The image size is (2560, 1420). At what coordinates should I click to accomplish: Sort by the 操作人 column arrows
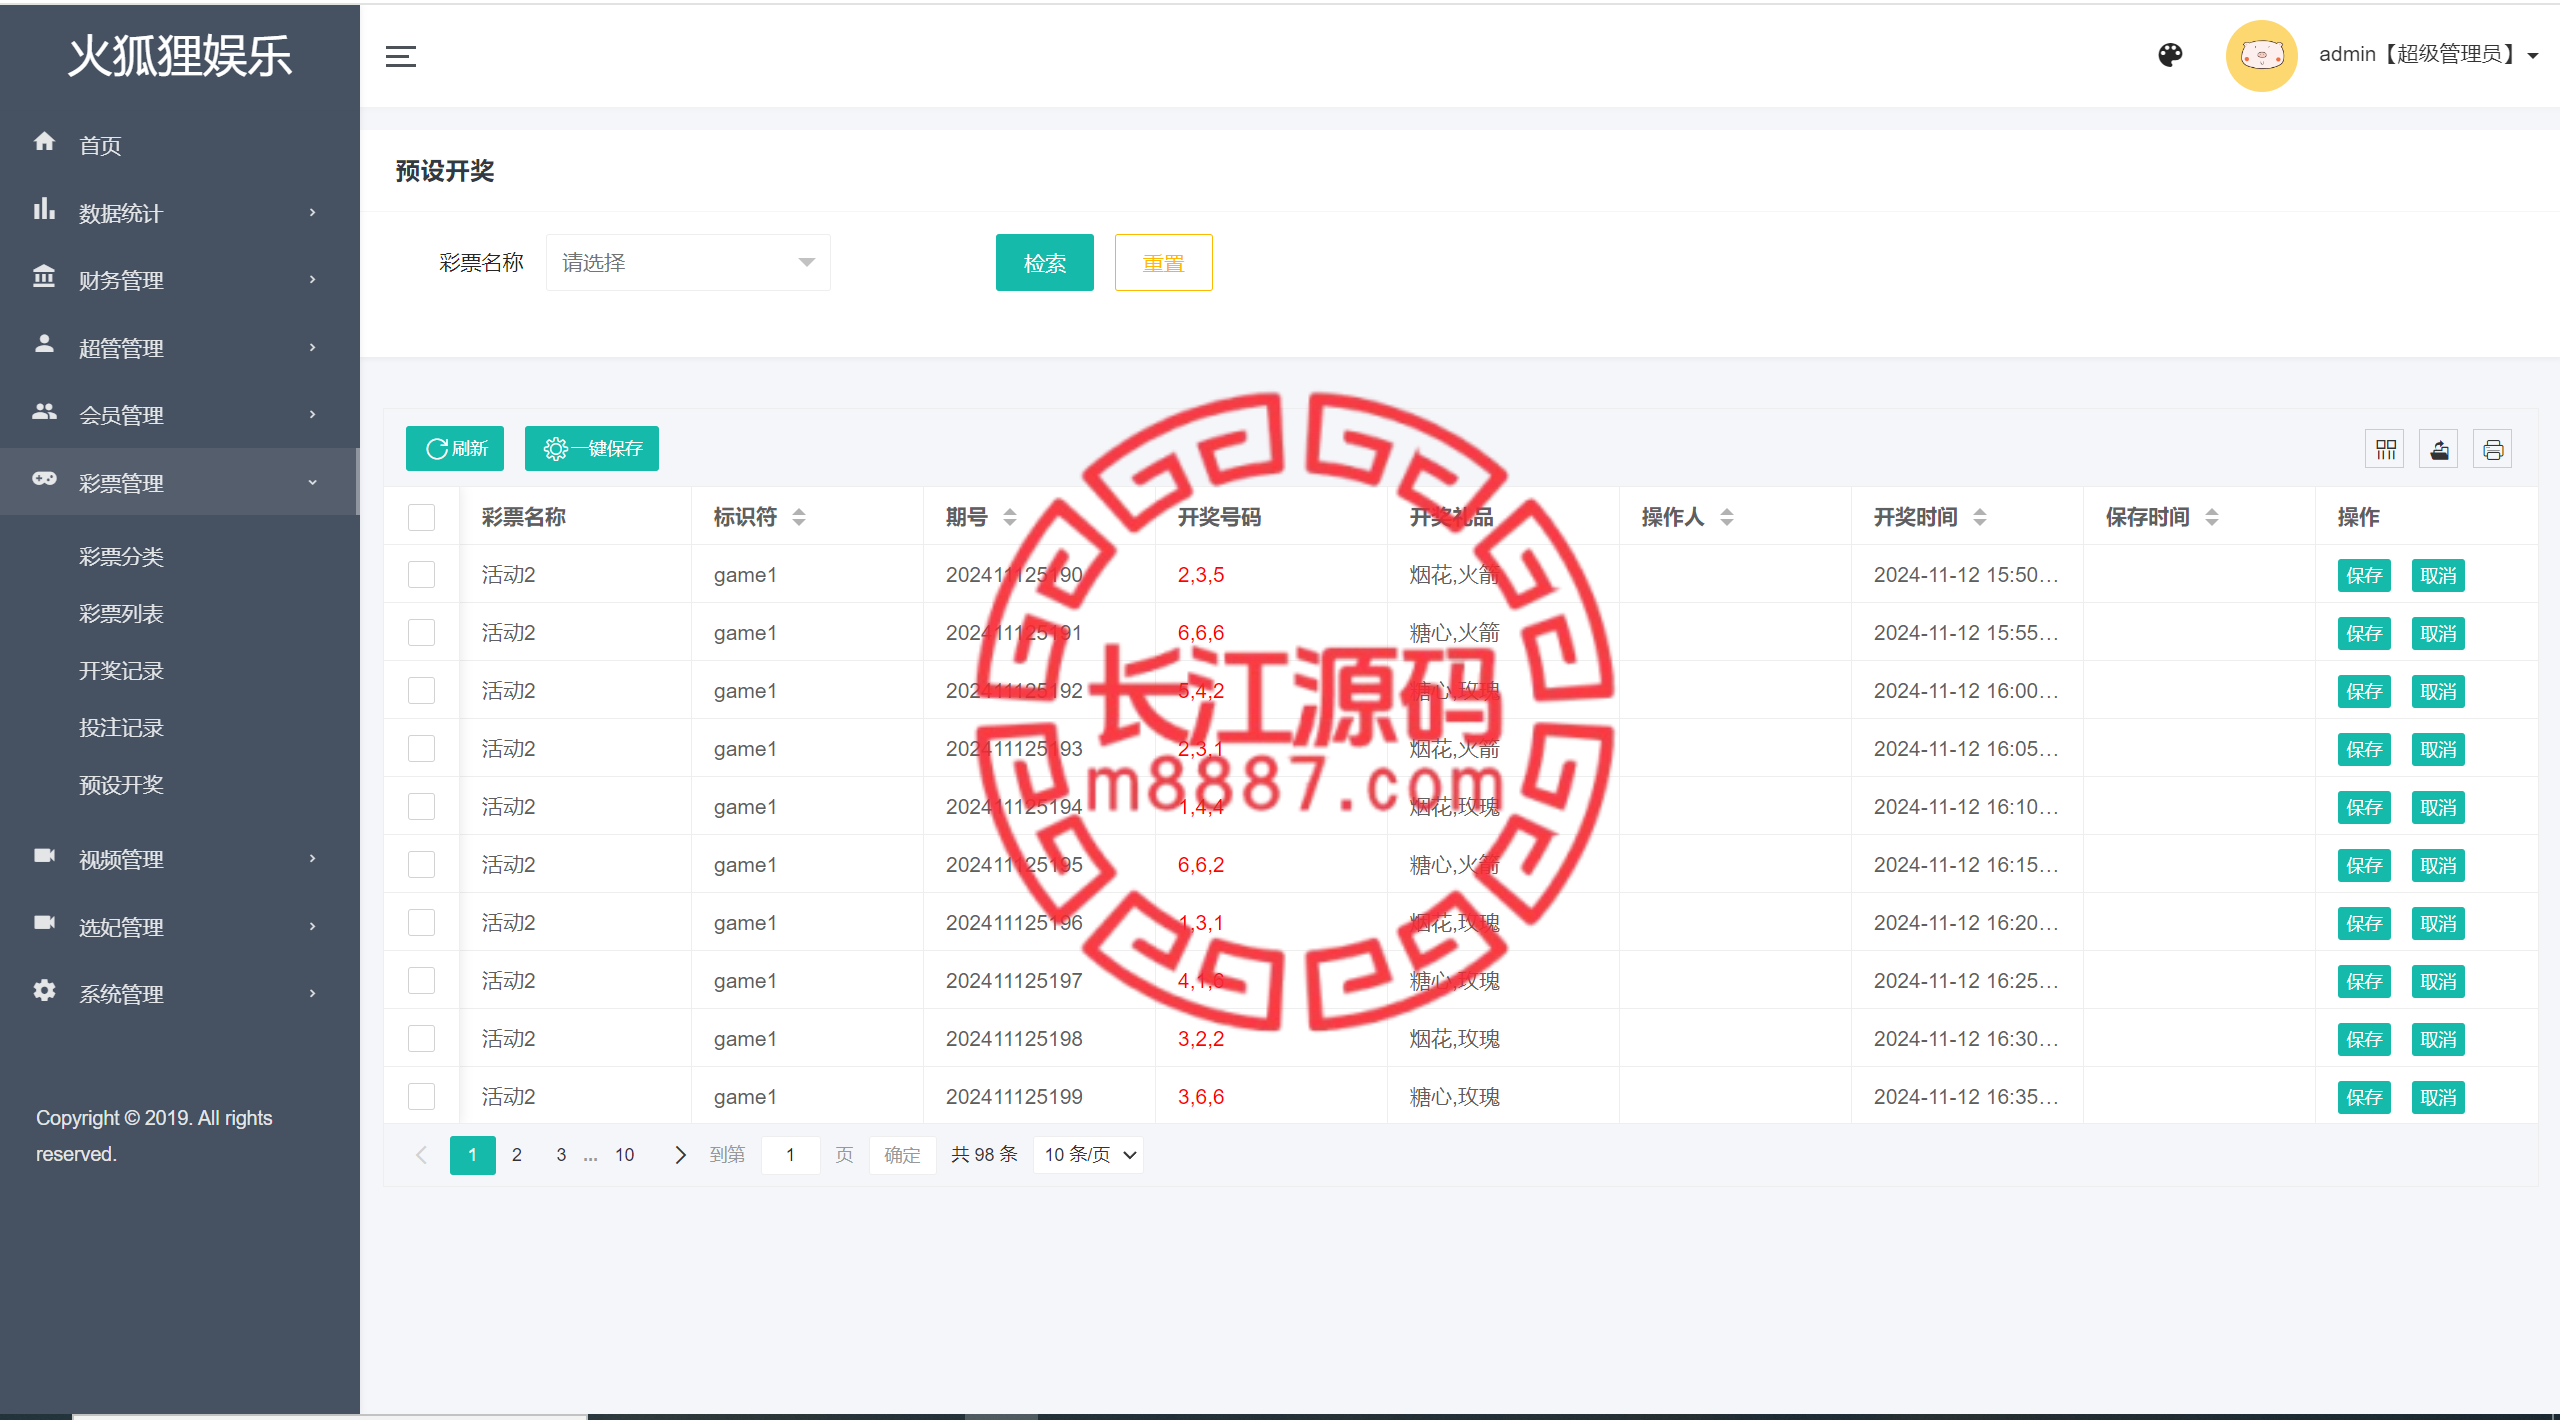click(x=1727, y=517)
